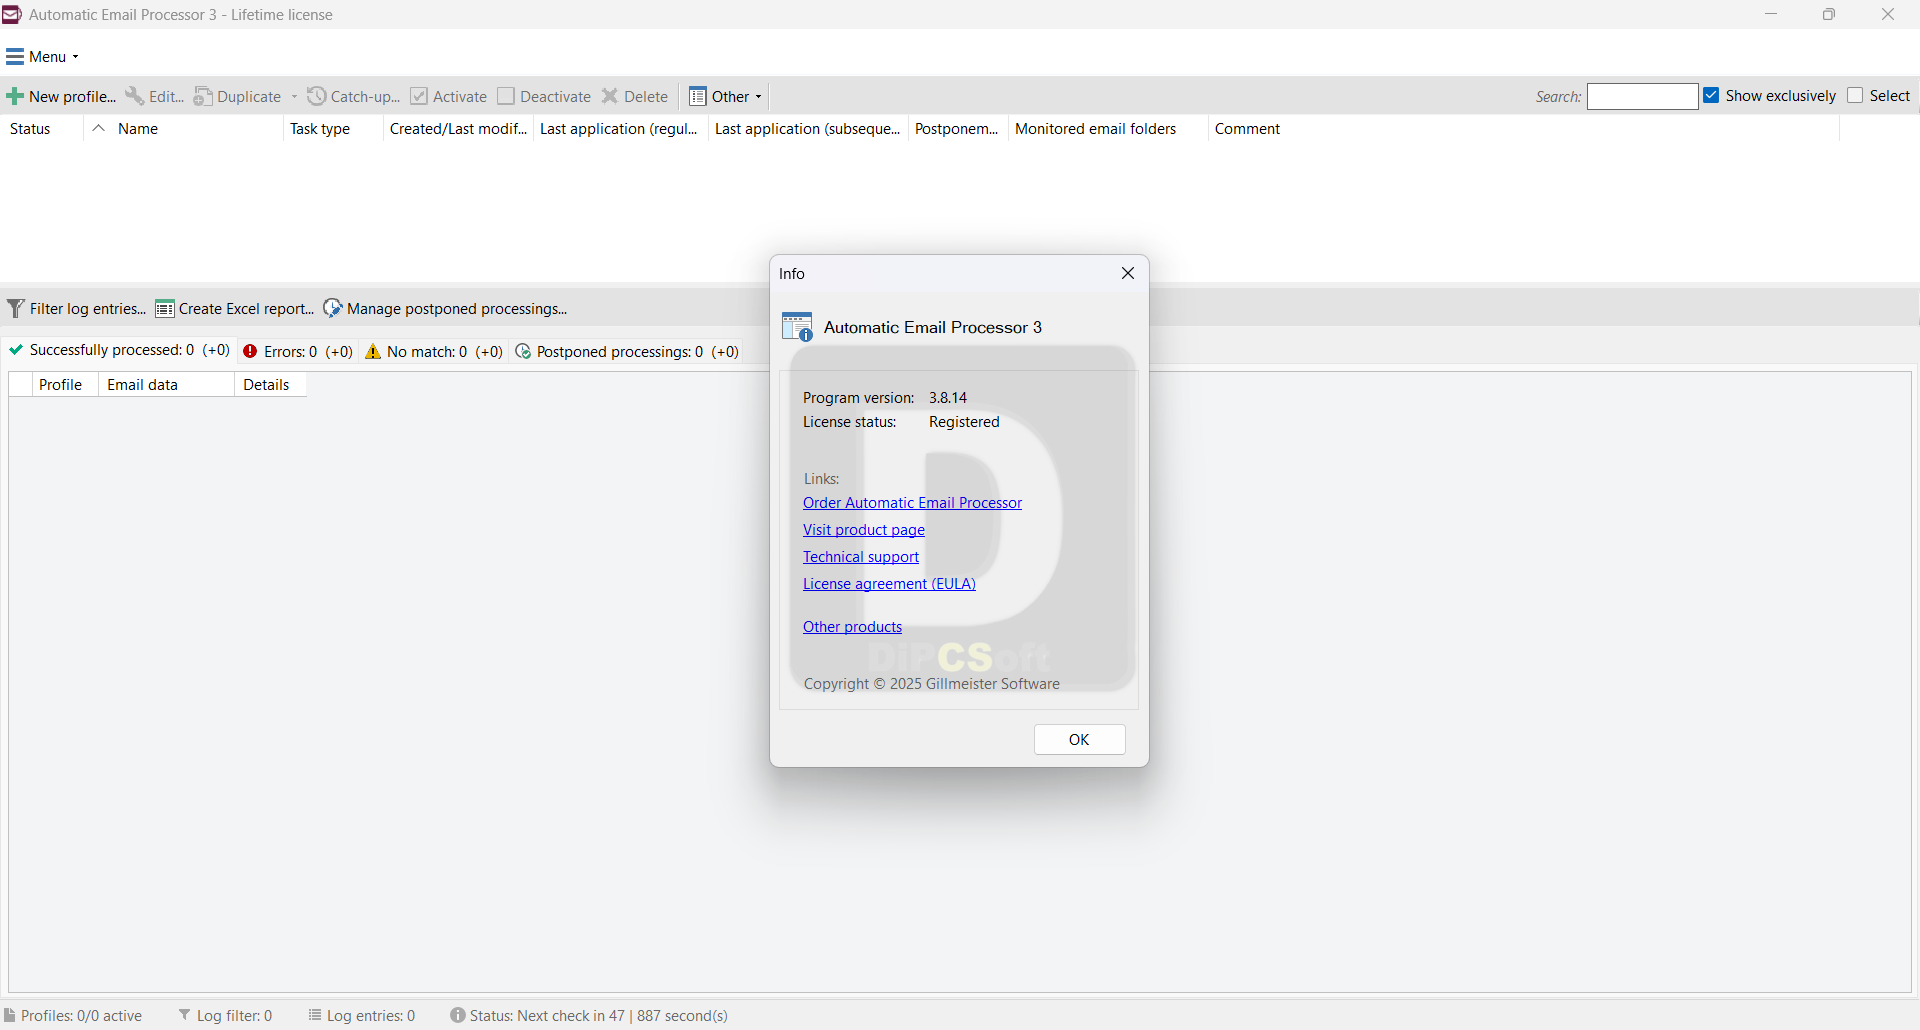Open the Technical support link
This screenshot has height=1030, width=1920.
click(861, 557)
